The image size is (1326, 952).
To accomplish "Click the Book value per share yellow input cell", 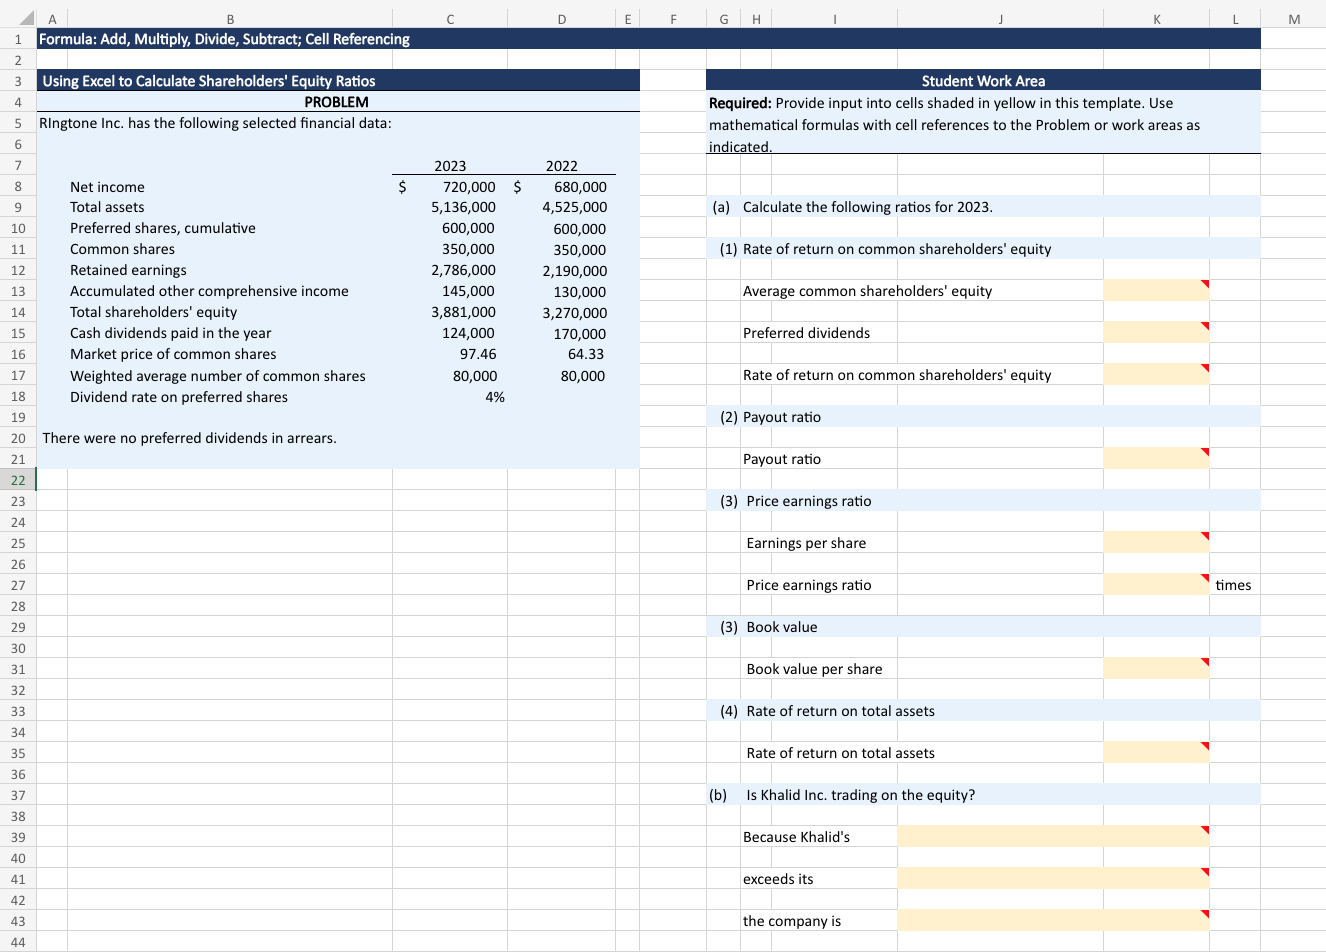I will coord(1156,669).
